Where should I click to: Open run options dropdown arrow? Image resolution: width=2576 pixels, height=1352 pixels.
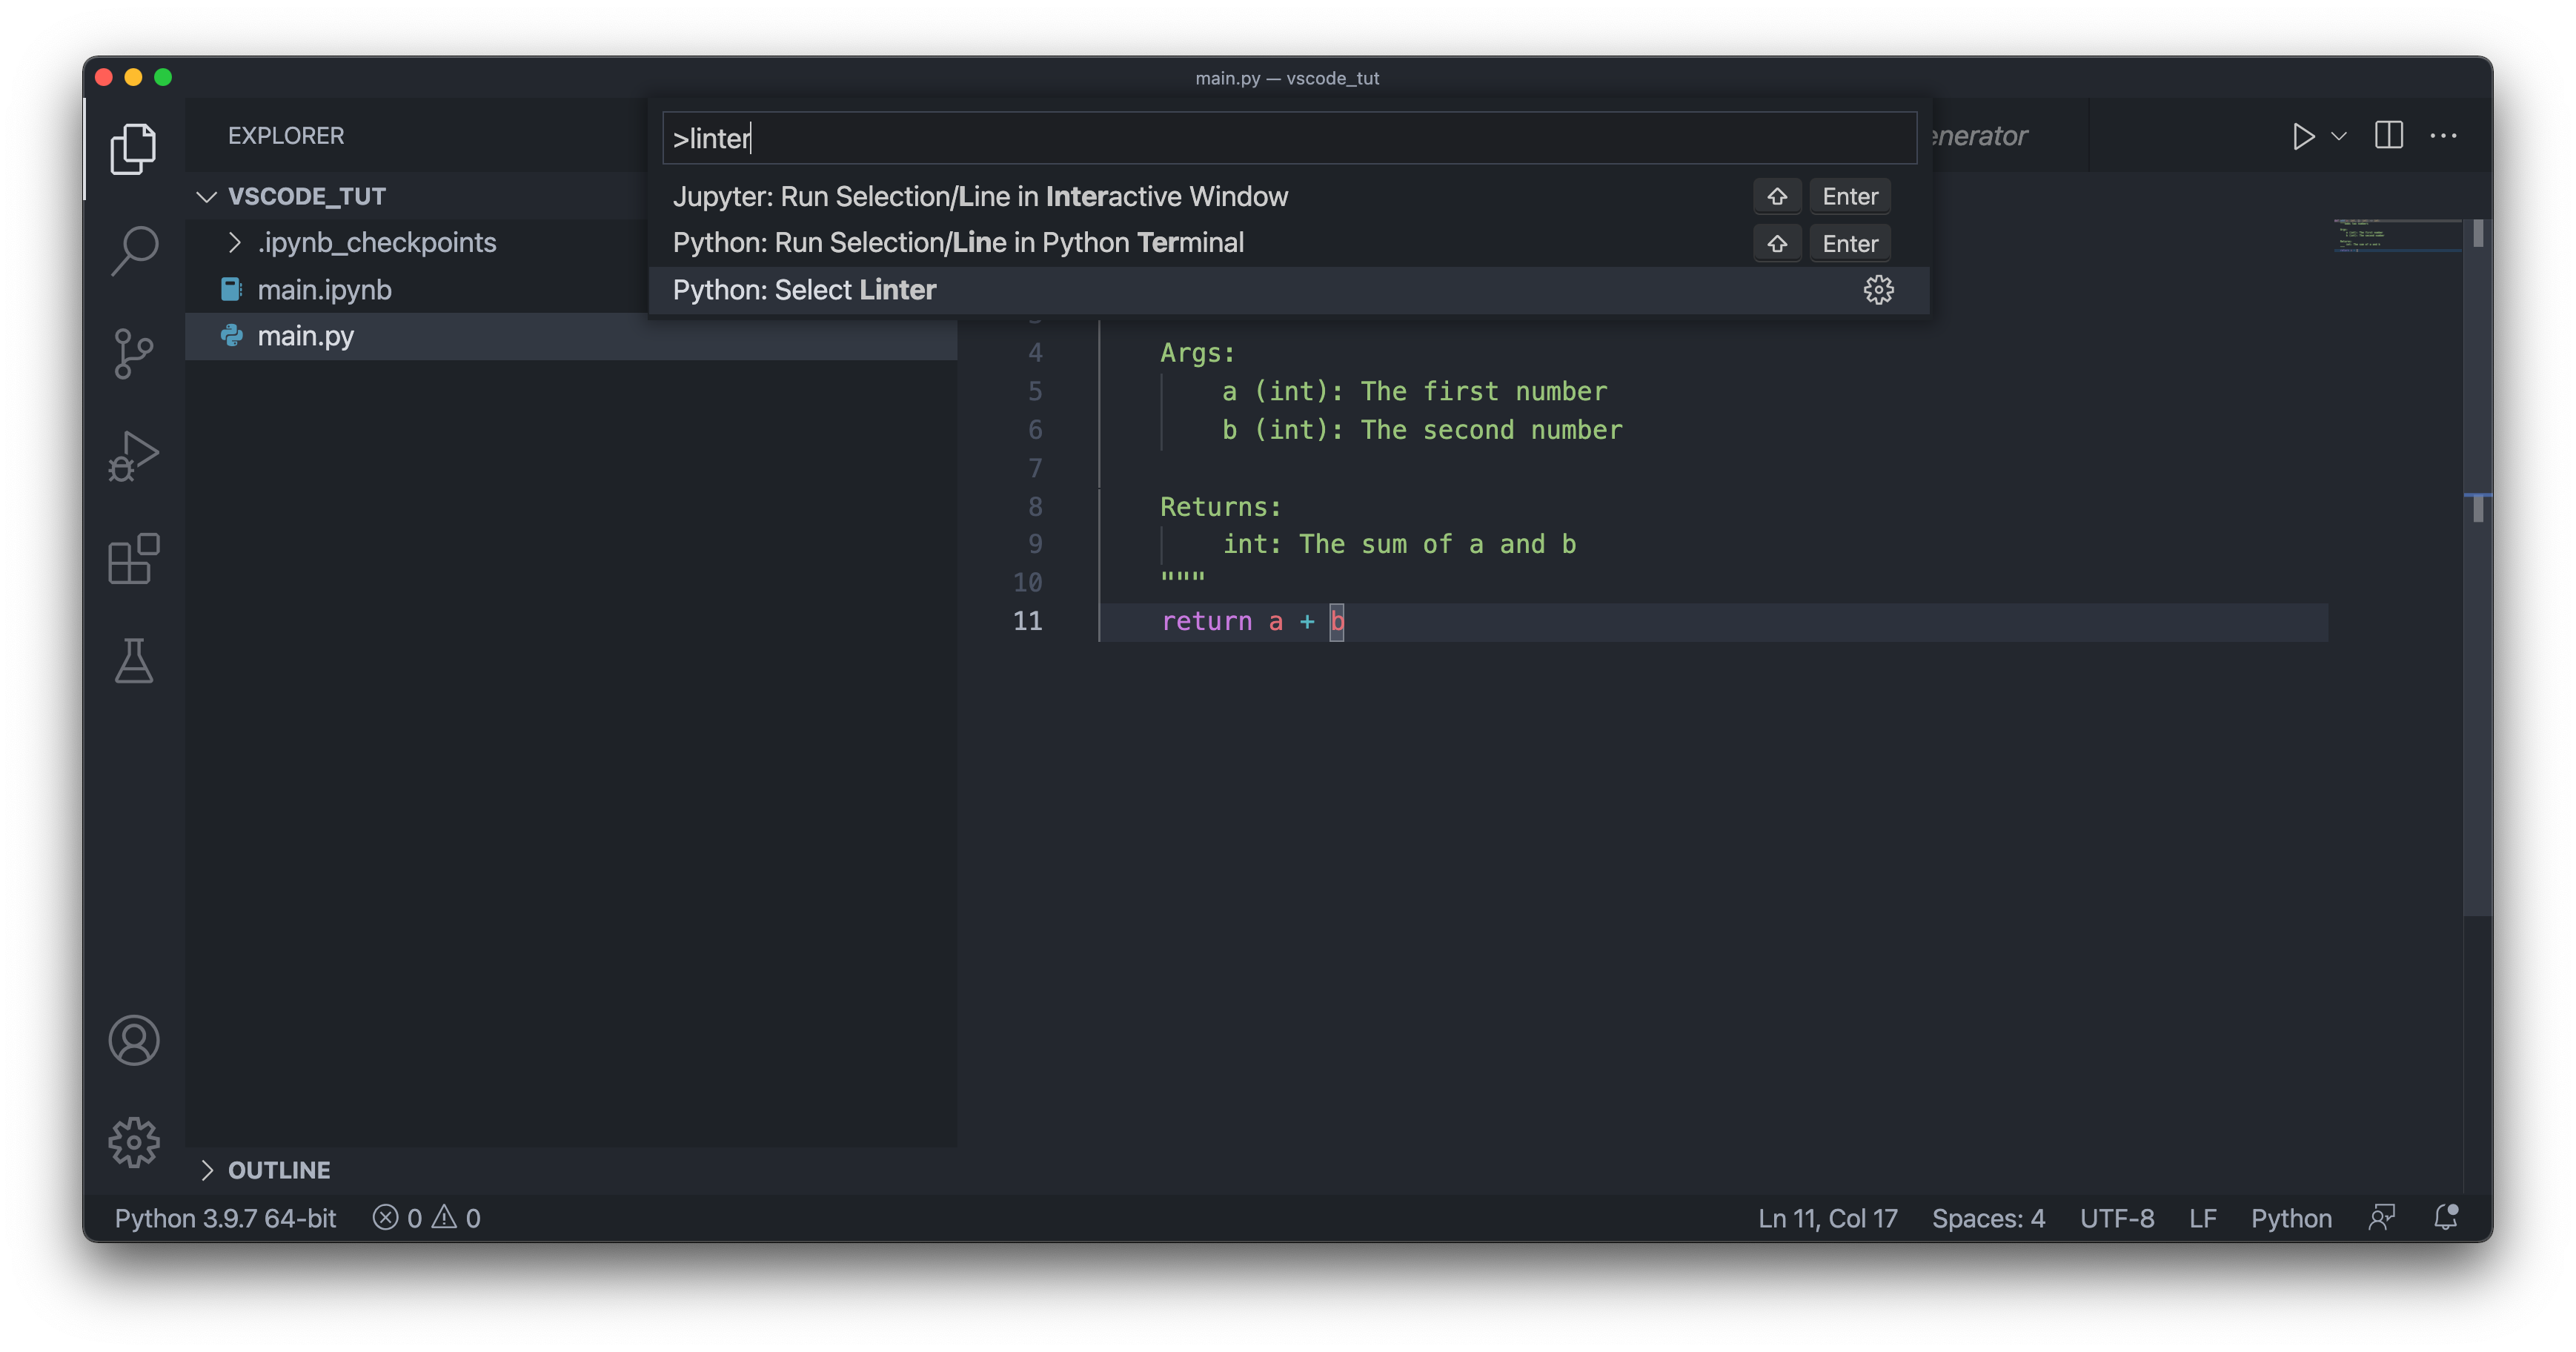2339,136
